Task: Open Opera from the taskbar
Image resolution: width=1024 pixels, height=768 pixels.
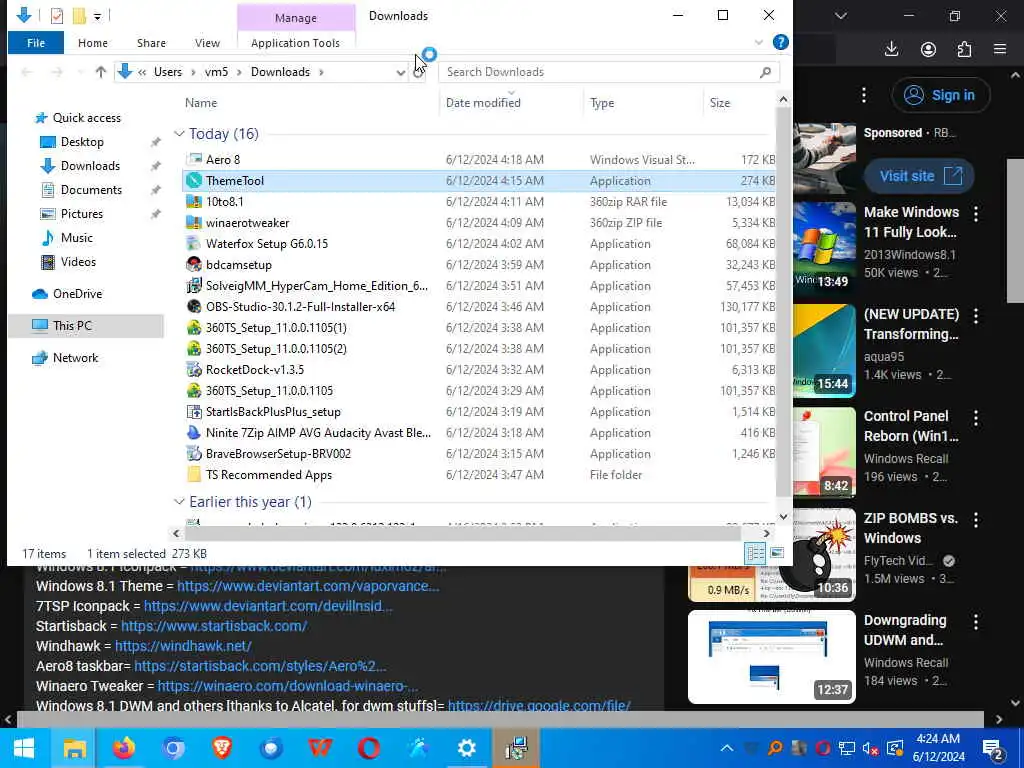Action: tap(369, 748)
